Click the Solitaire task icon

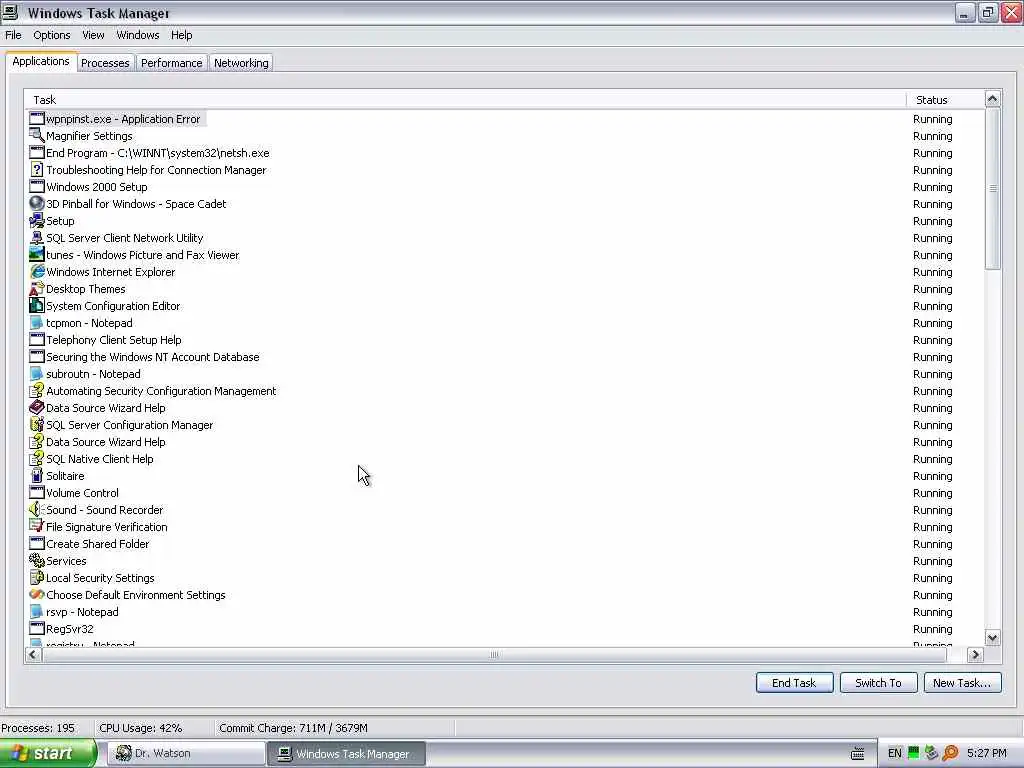pyautogui.click(x=37, y=475)
